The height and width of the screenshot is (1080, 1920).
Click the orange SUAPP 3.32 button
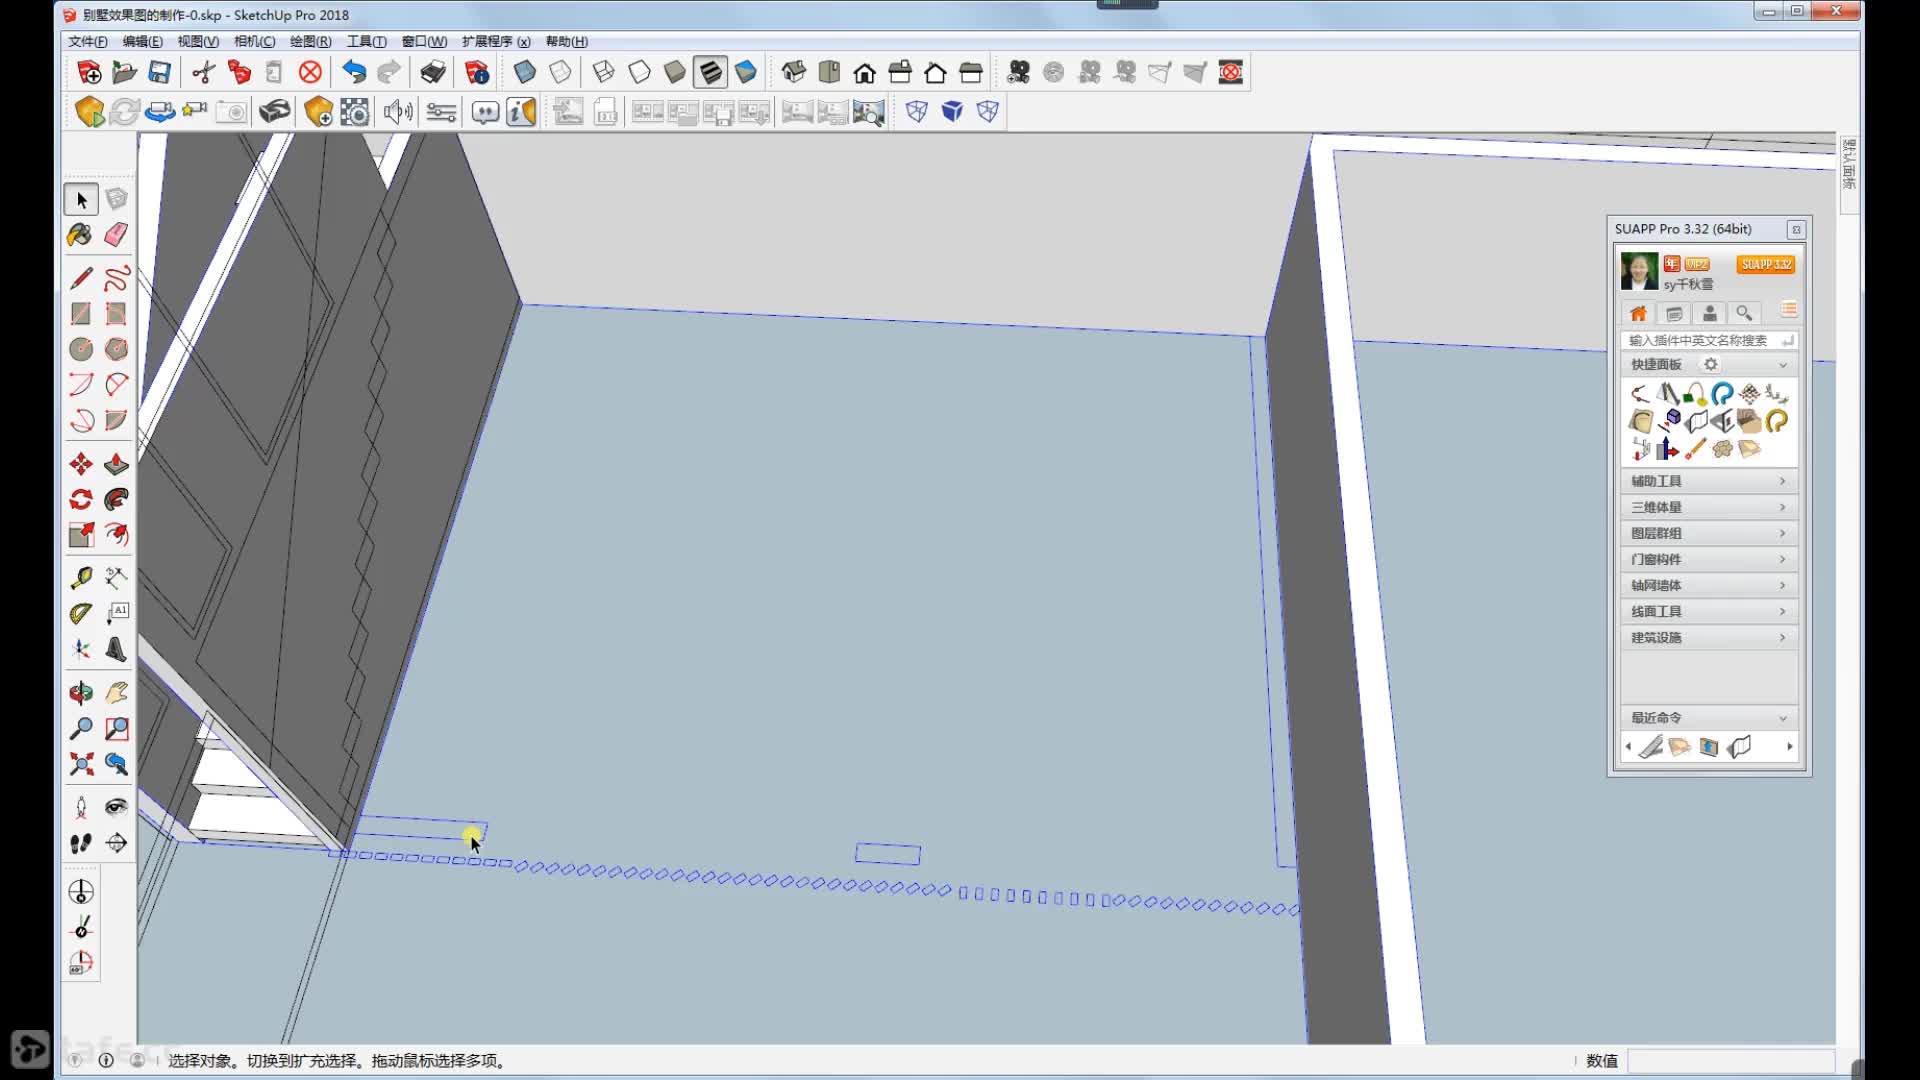[x=1766, y=264]
